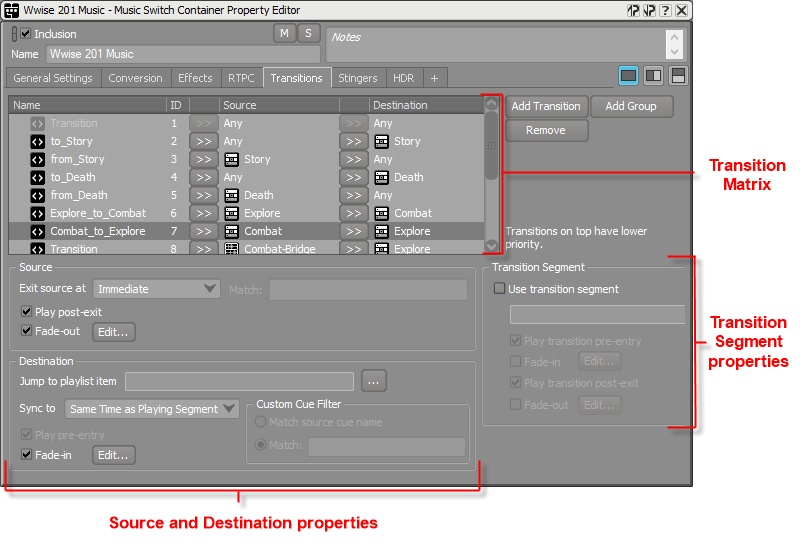This screenshot has width=800, height=550.
Task: Click Combat-Bridge source icon in row 8
Action: [x=232, y=249]
